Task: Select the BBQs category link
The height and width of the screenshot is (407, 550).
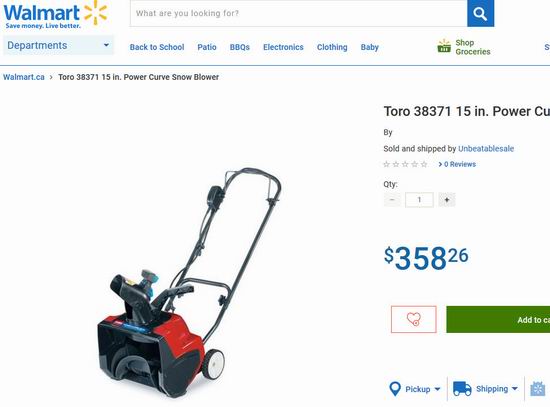Action: pos(240,47)
